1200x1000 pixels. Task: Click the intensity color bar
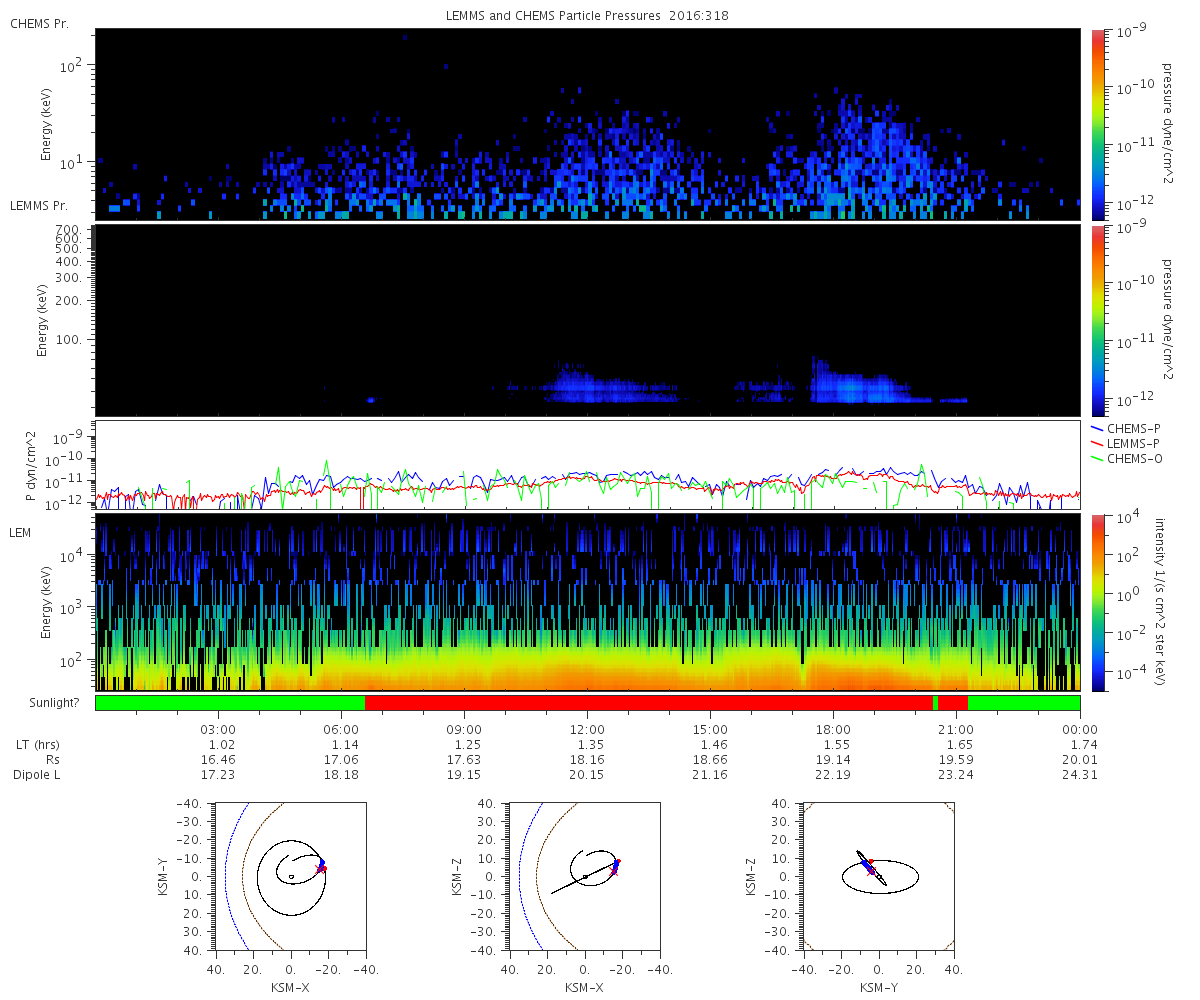1098,603
